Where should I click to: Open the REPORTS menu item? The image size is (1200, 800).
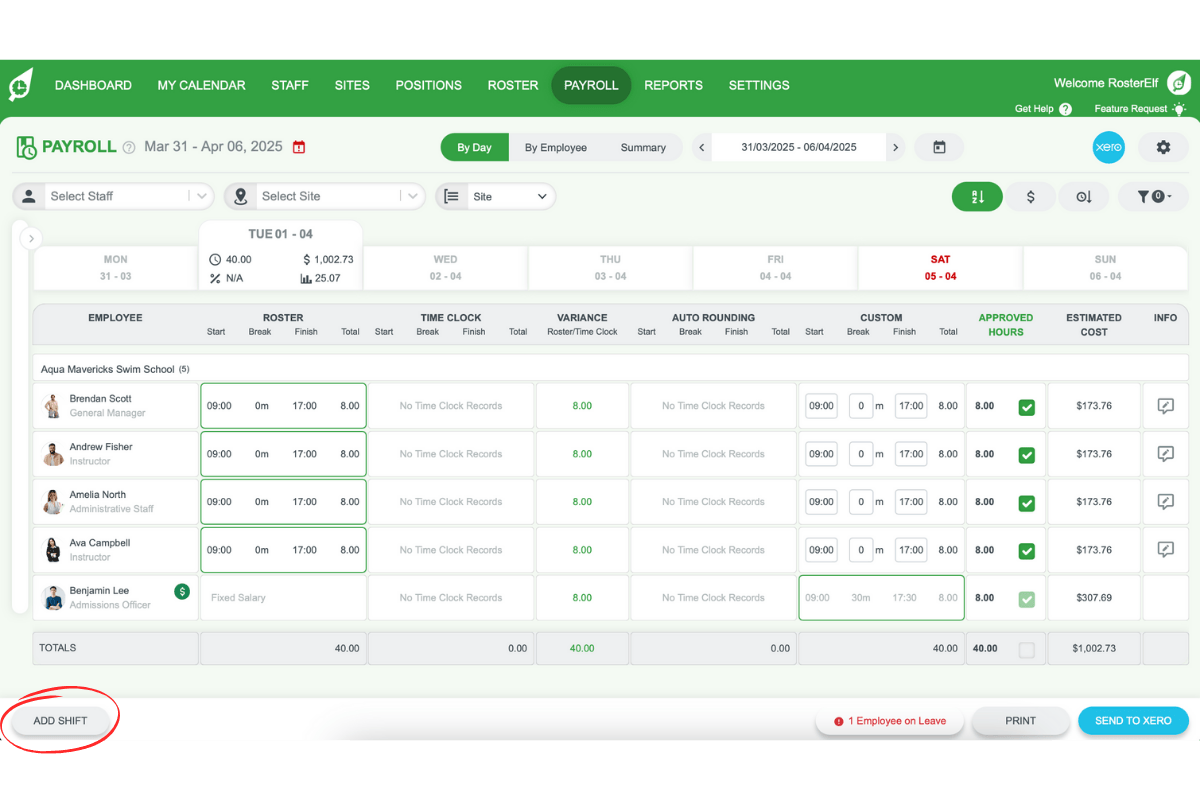tap(673, 85)
